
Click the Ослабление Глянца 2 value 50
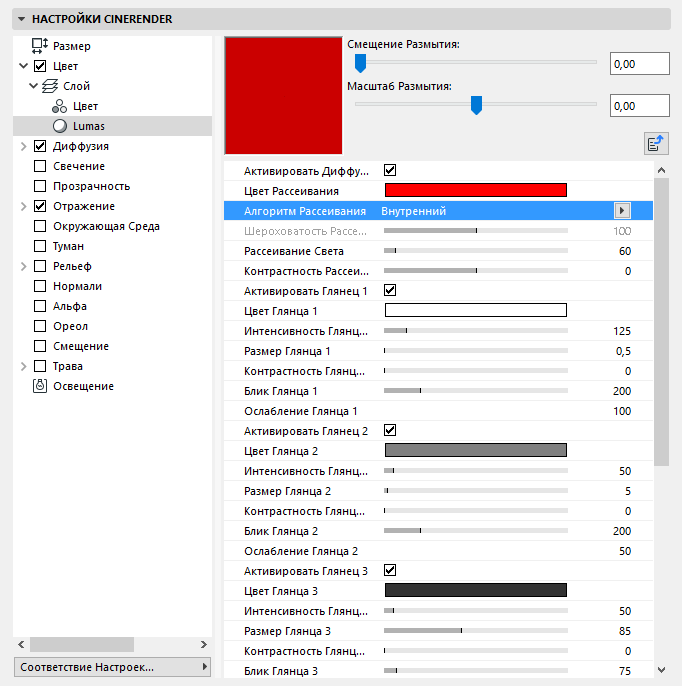tap(625, 551)
